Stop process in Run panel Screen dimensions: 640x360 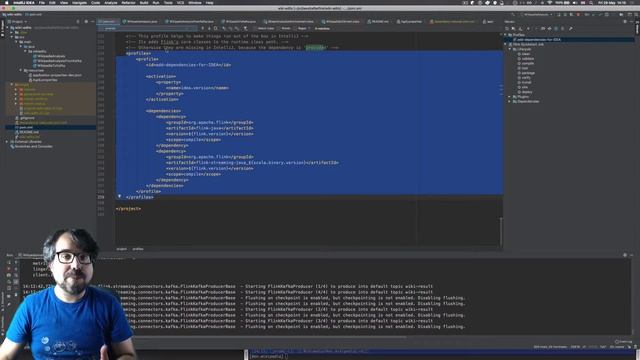(x=9, y=269)
